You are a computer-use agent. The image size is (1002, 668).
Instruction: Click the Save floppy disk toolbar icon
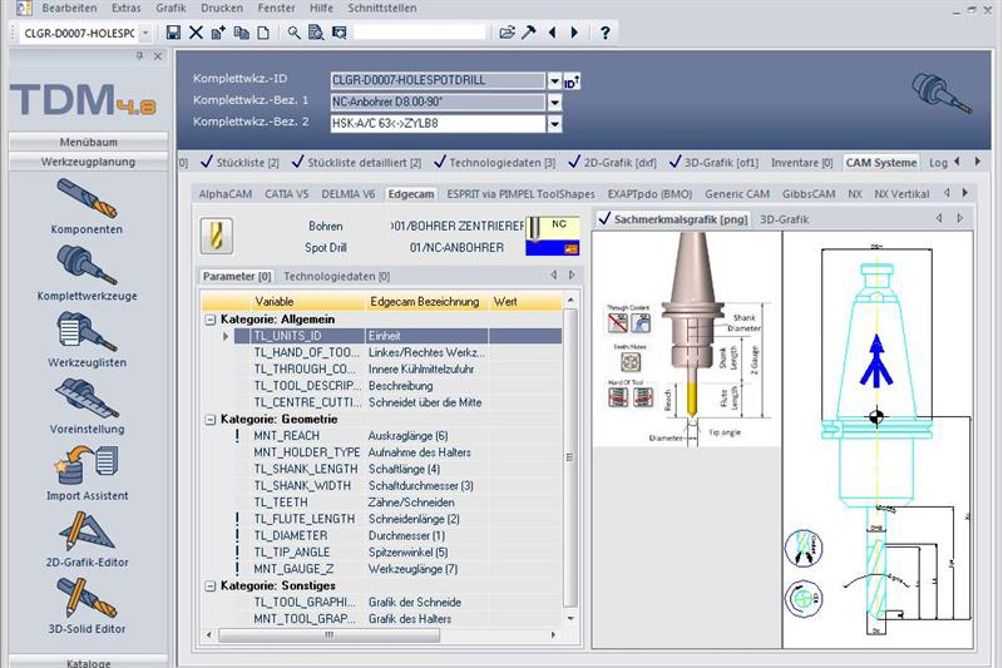[x=173, y=33]
